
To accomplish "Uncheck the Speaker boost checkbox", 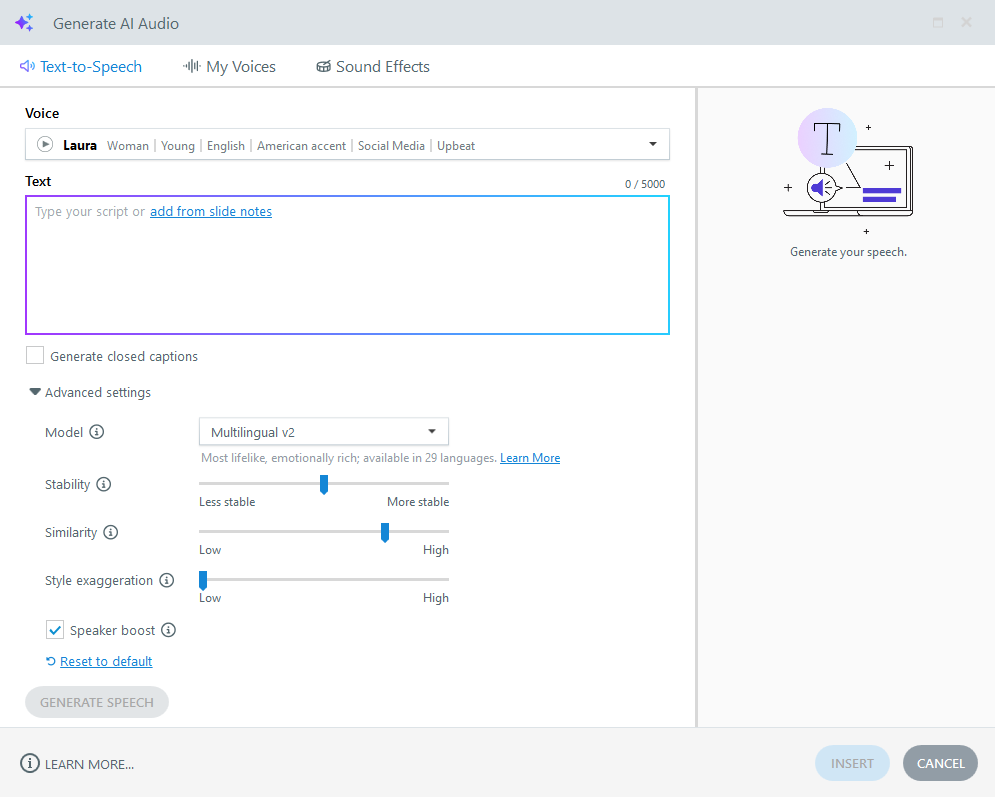I will click(55, 630).
